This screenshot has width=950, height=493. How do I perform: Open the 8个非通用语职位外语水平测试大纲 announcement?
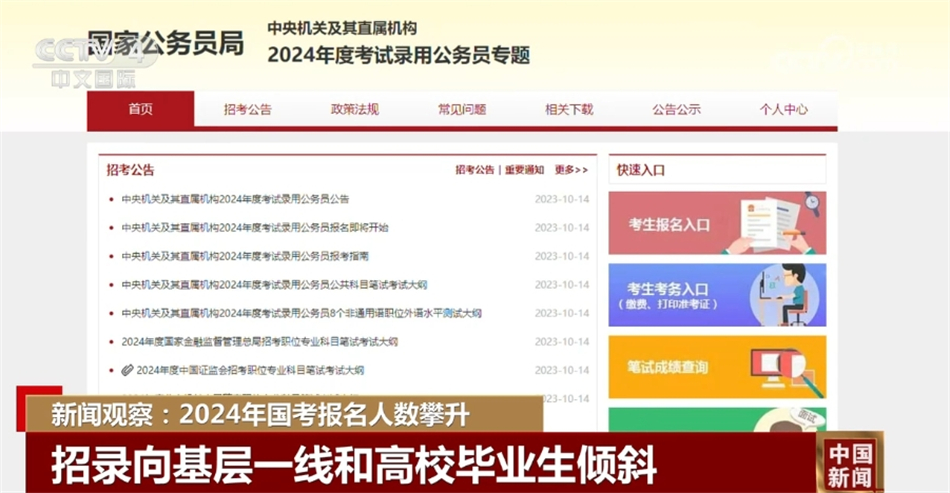point(301,313)
